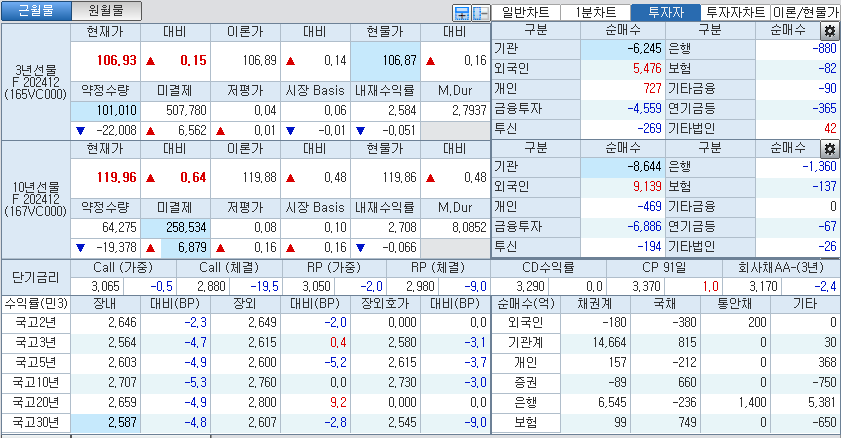Select the highlighted 현물가 106.87 cell
The image size is (841, 438).
pyautogui.click(x=385, y=61)
